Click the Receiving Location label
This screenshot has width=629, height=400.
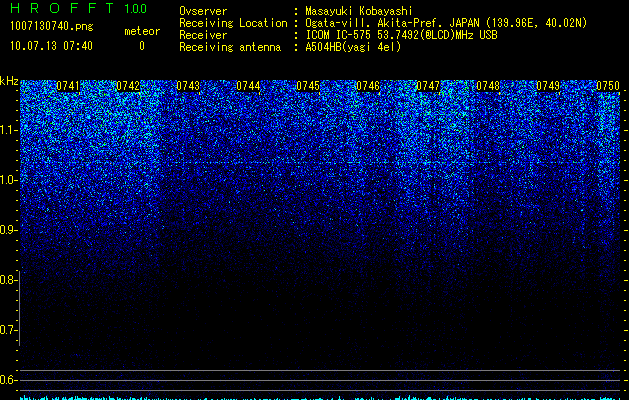click(x=233, y=23)
